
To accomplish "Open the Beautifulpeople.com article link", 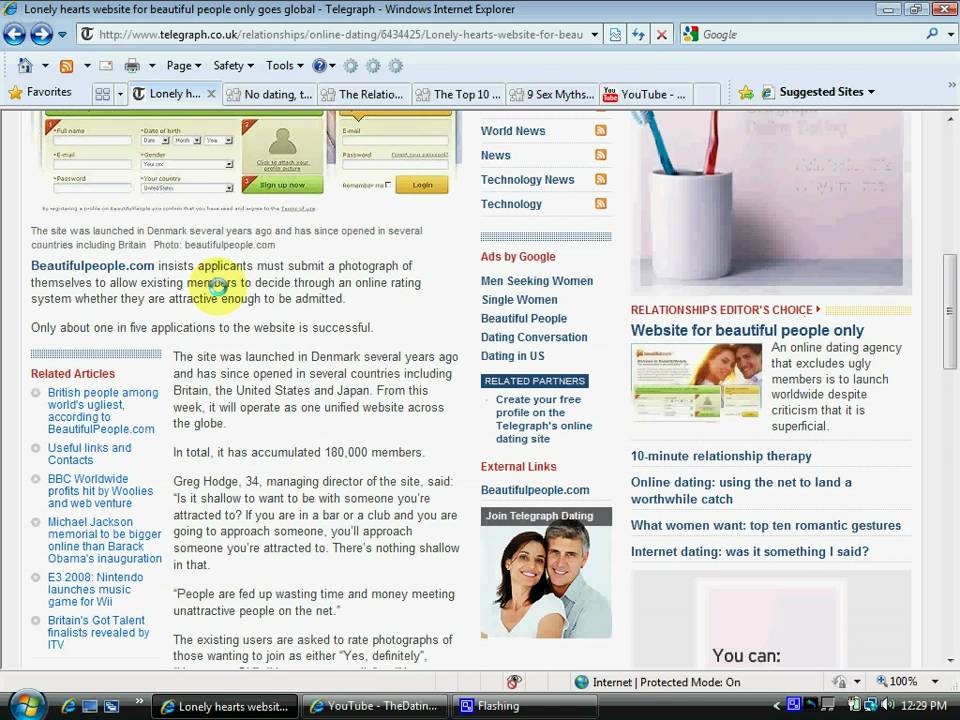I will tap(92, 266).
